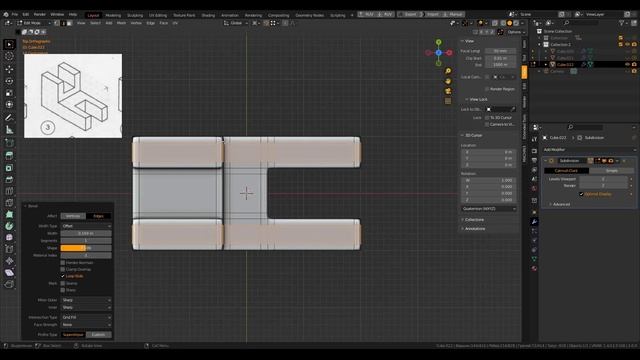
Task: Choose Custom profile type button
Action: pyautogui.click(x=98, y=335)
